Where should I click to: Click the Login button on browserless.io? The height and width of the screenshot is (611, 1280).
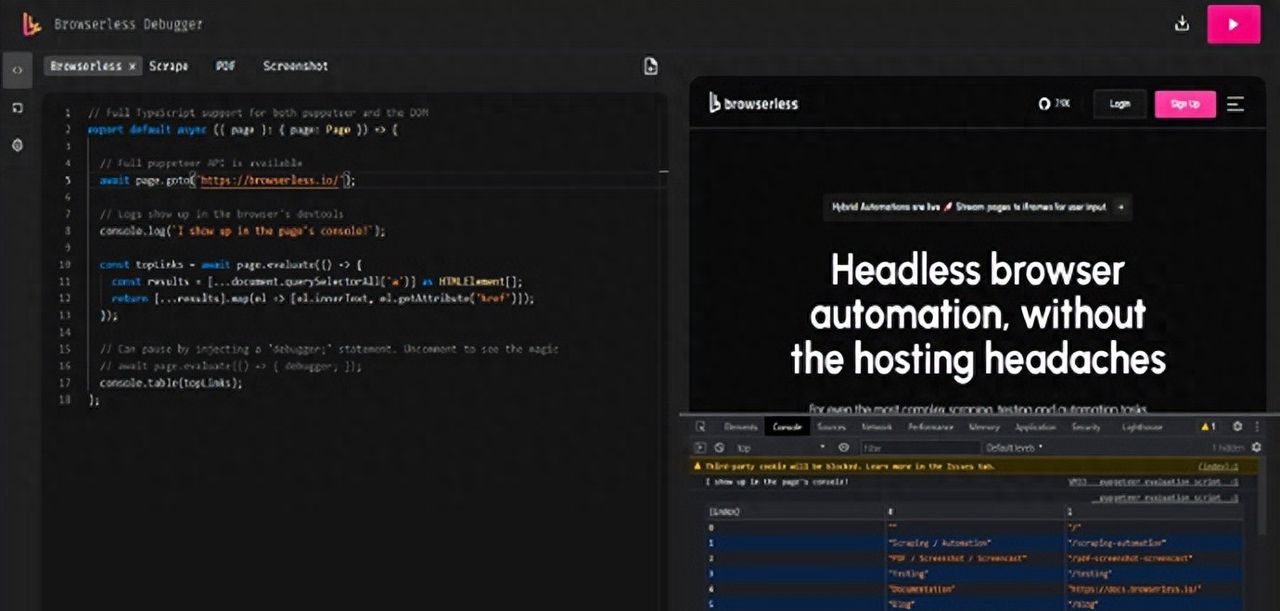click(x=1119, y=104)
